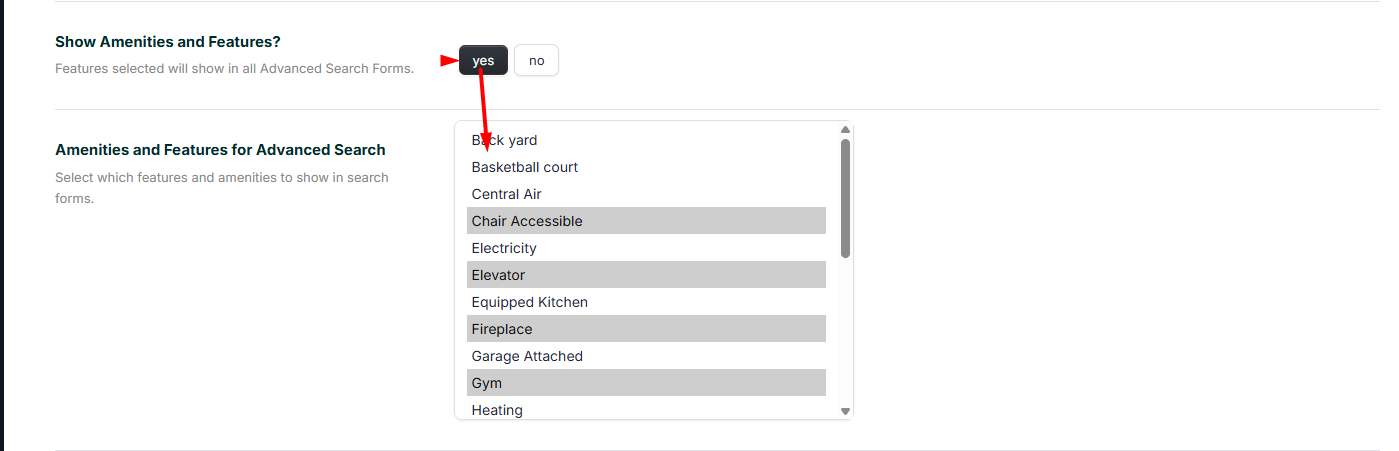
Task: Deselect Fireplace in the list
Action: pos(502,329)
